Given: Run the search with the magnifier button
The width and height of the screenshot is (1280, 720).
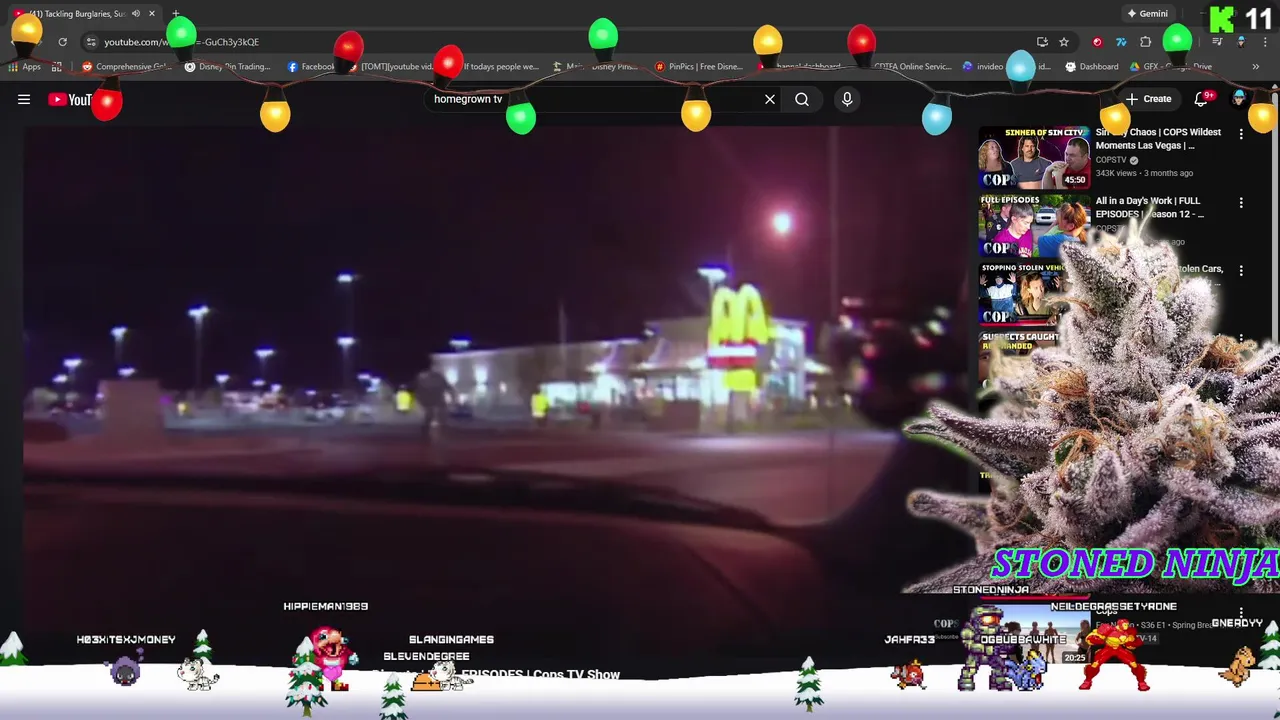Looking at the screenshot, I should pyautogui.click(x=802, y=99).
